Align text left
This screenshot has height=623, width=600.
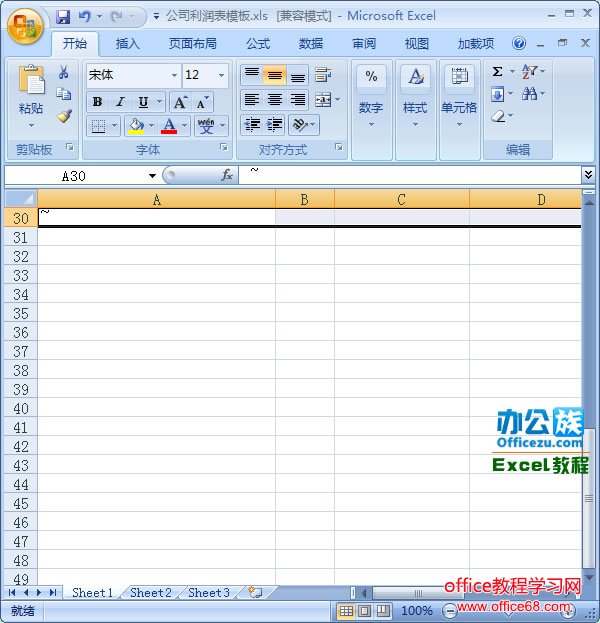click(x=252, y=99)
